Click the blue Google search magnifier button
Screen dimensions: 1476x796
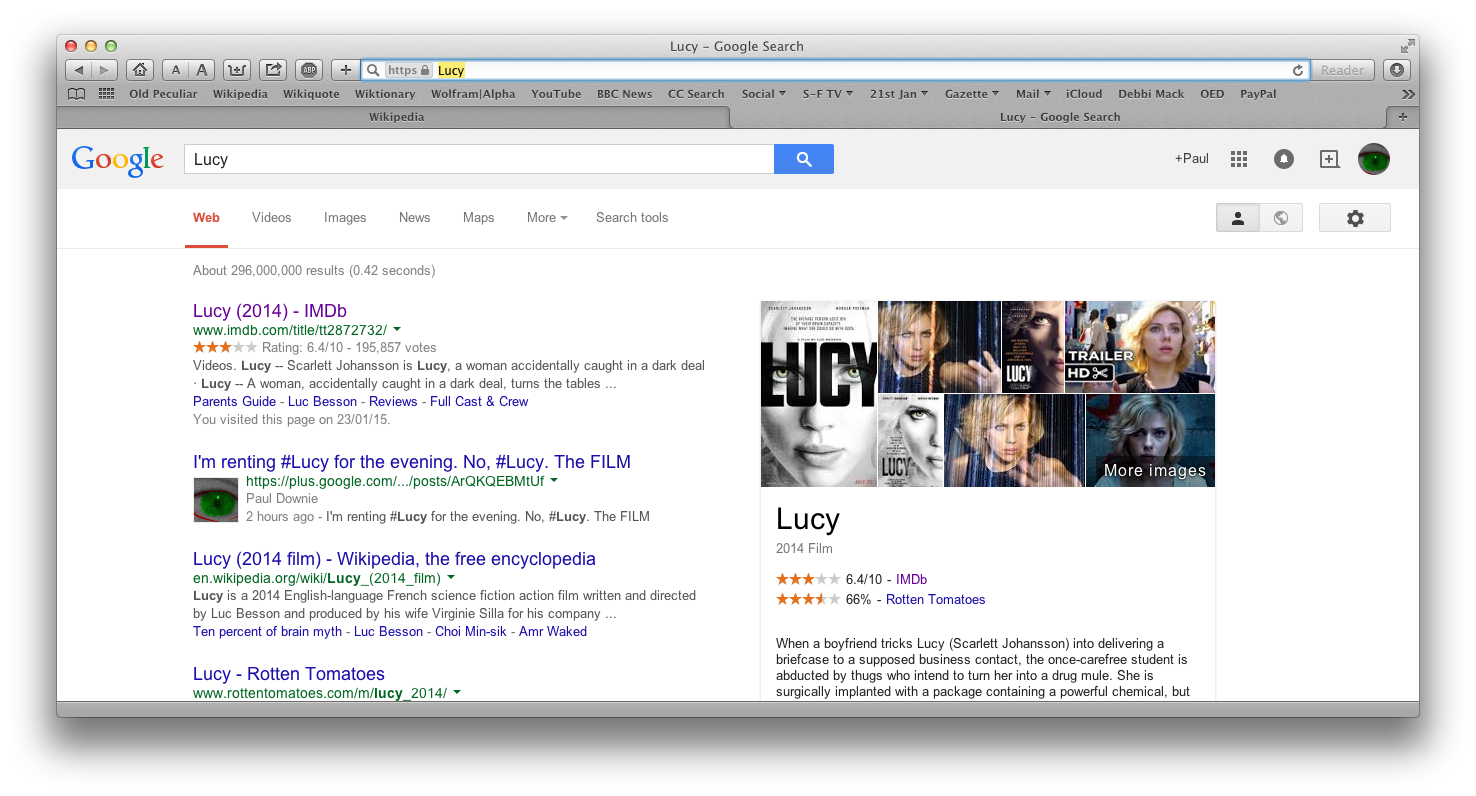coord(804,159)
